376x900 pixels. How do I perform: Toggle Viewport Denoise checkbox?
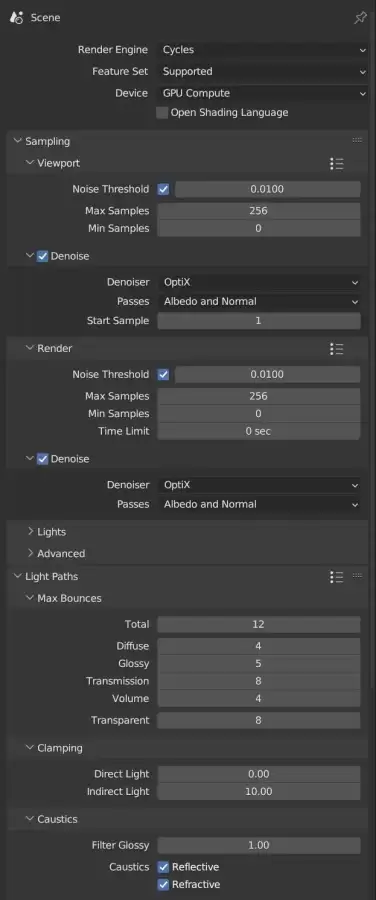coord(42,257)
